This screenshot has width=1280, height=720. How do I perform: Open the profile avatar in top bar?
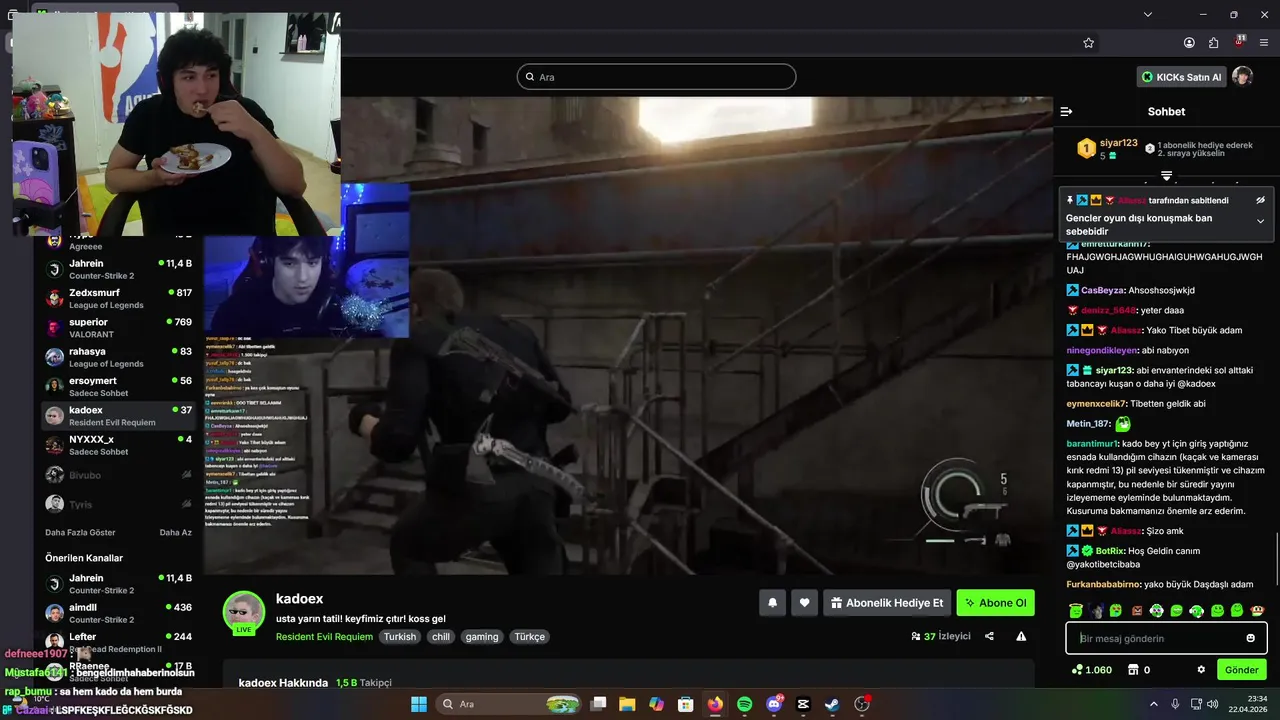(1242, 77)
